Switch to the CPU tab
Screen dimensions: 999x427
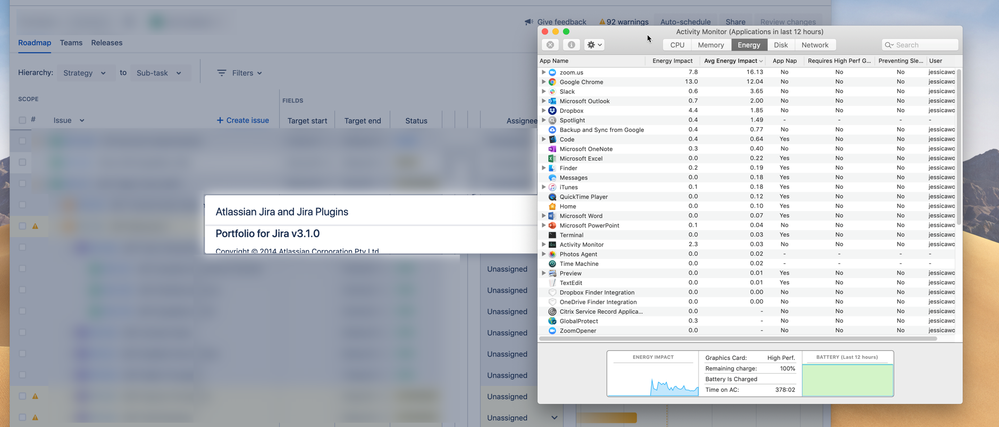coord(677,45)
